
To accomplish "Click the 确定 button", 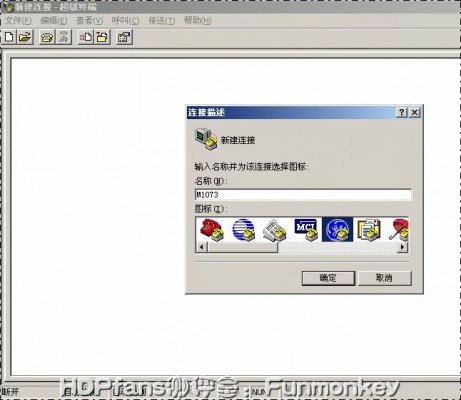I will tap(328, 278).
